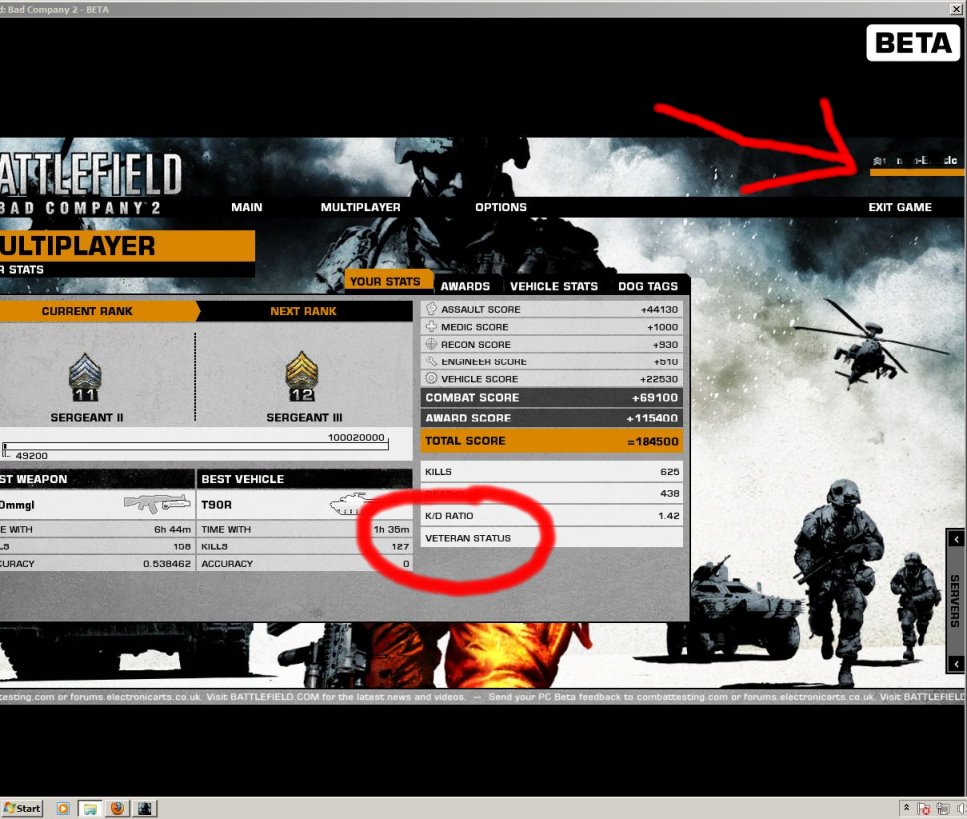Open the SERVERS side tab

click(955, 601)
